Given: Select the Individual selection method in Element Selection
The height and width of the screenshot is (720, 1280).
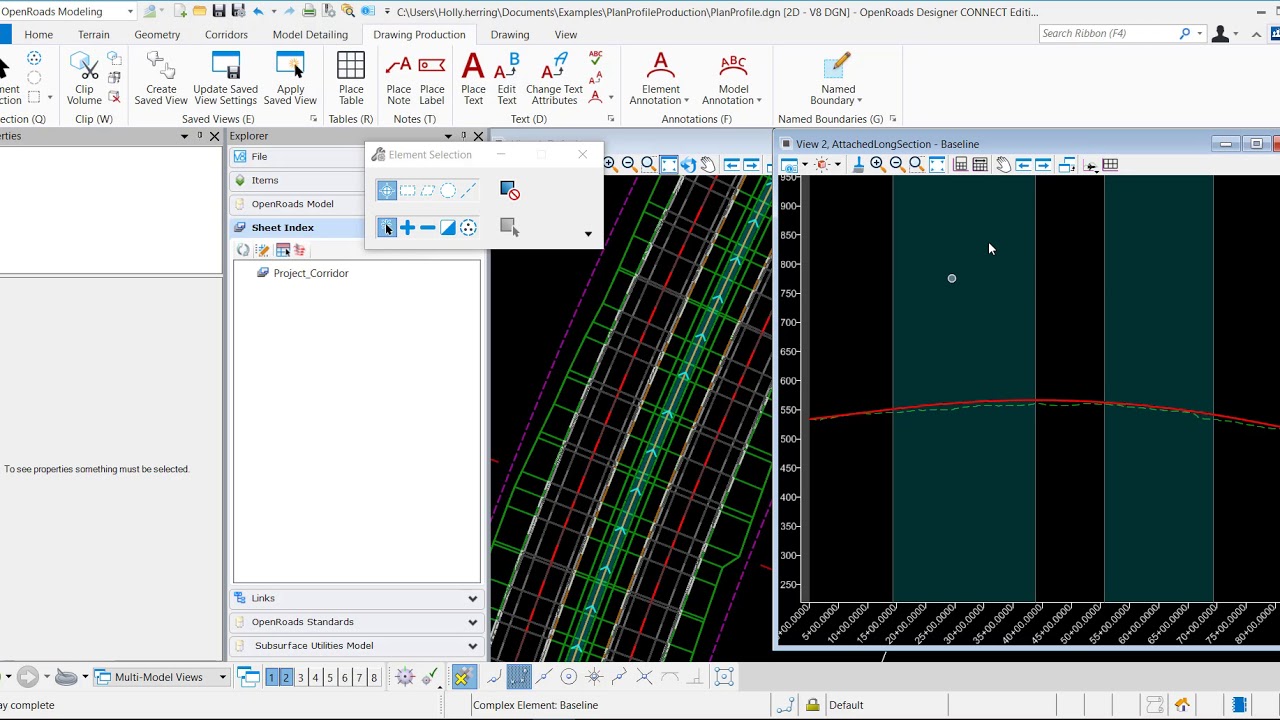Looking at the screenshot, I should tap(387, 190).
